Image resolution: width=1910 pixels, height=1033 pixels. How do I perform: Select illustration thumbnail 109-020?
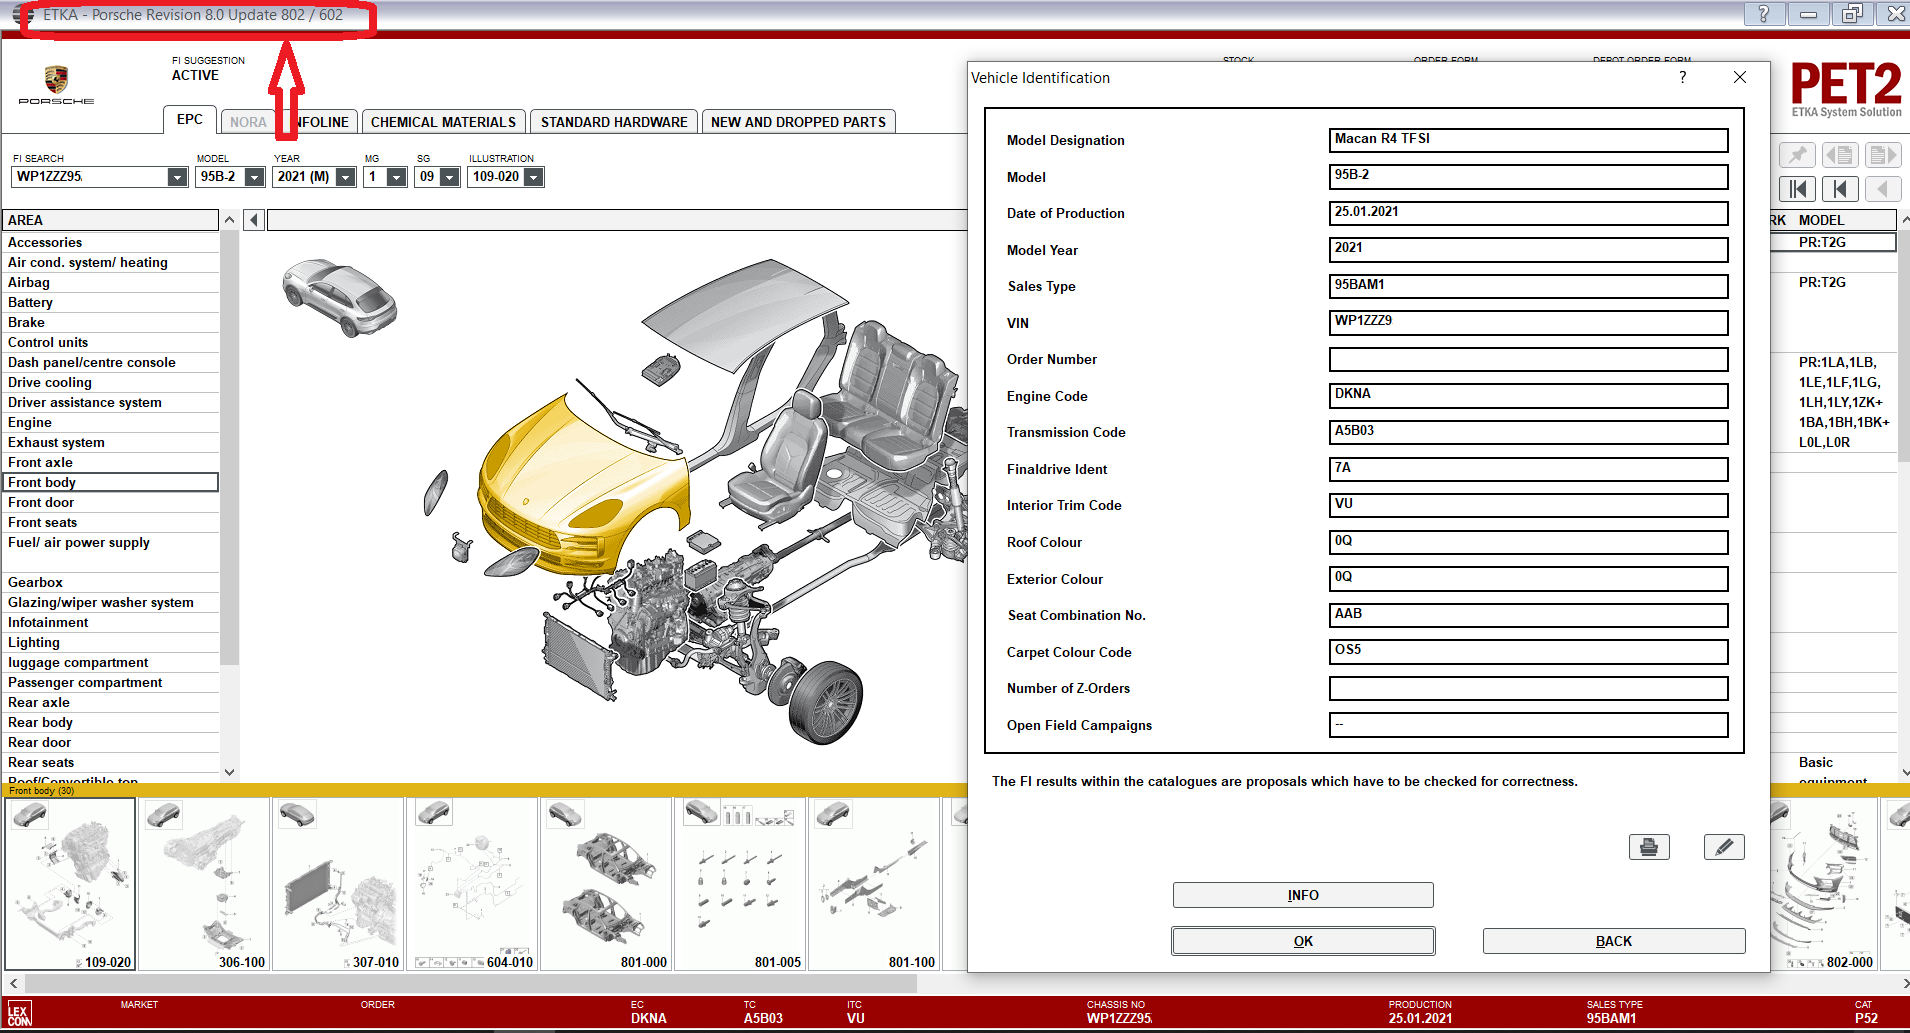click(x=70, y=884)
